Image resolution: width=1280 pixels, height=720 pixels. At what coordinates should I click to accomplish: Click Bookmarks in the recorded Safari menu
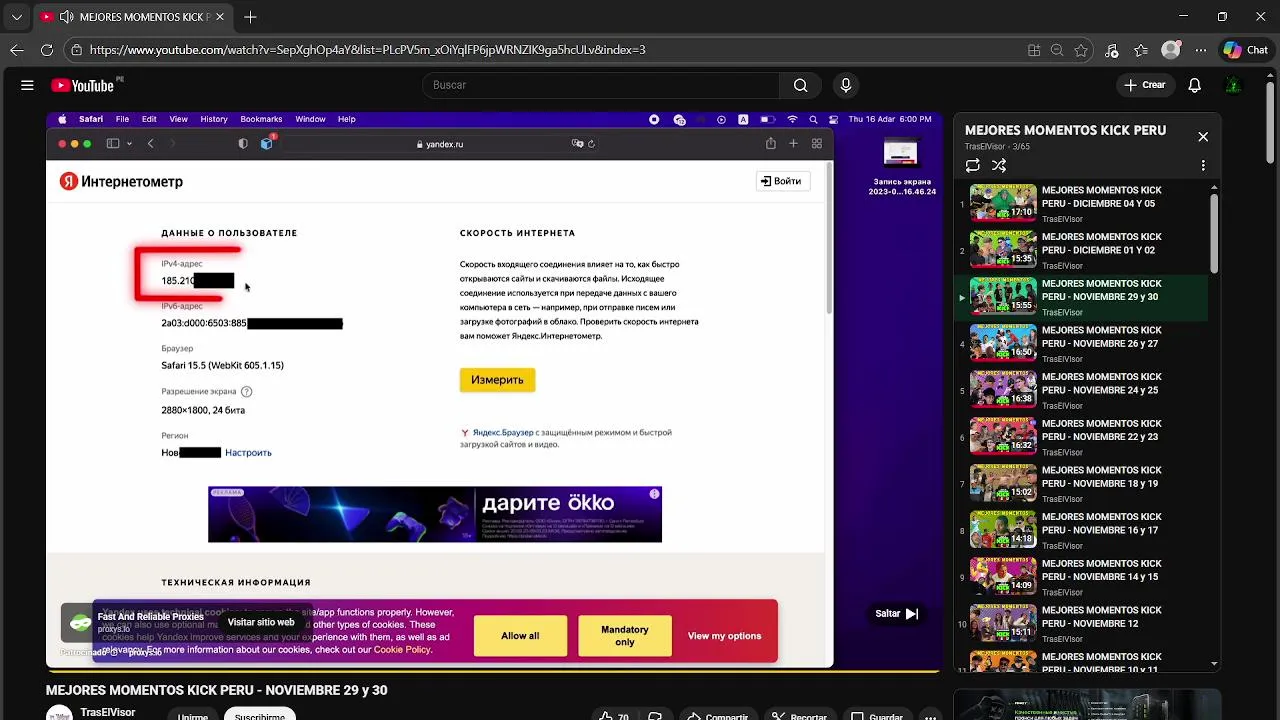click(261, 119)
